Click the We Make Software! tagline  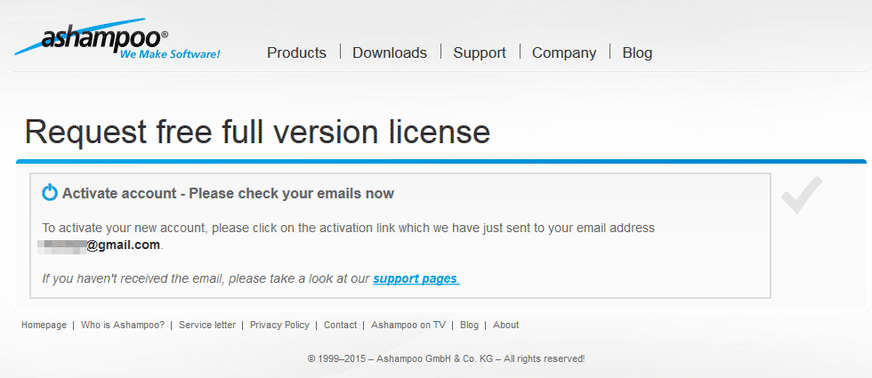click(170, 54)
